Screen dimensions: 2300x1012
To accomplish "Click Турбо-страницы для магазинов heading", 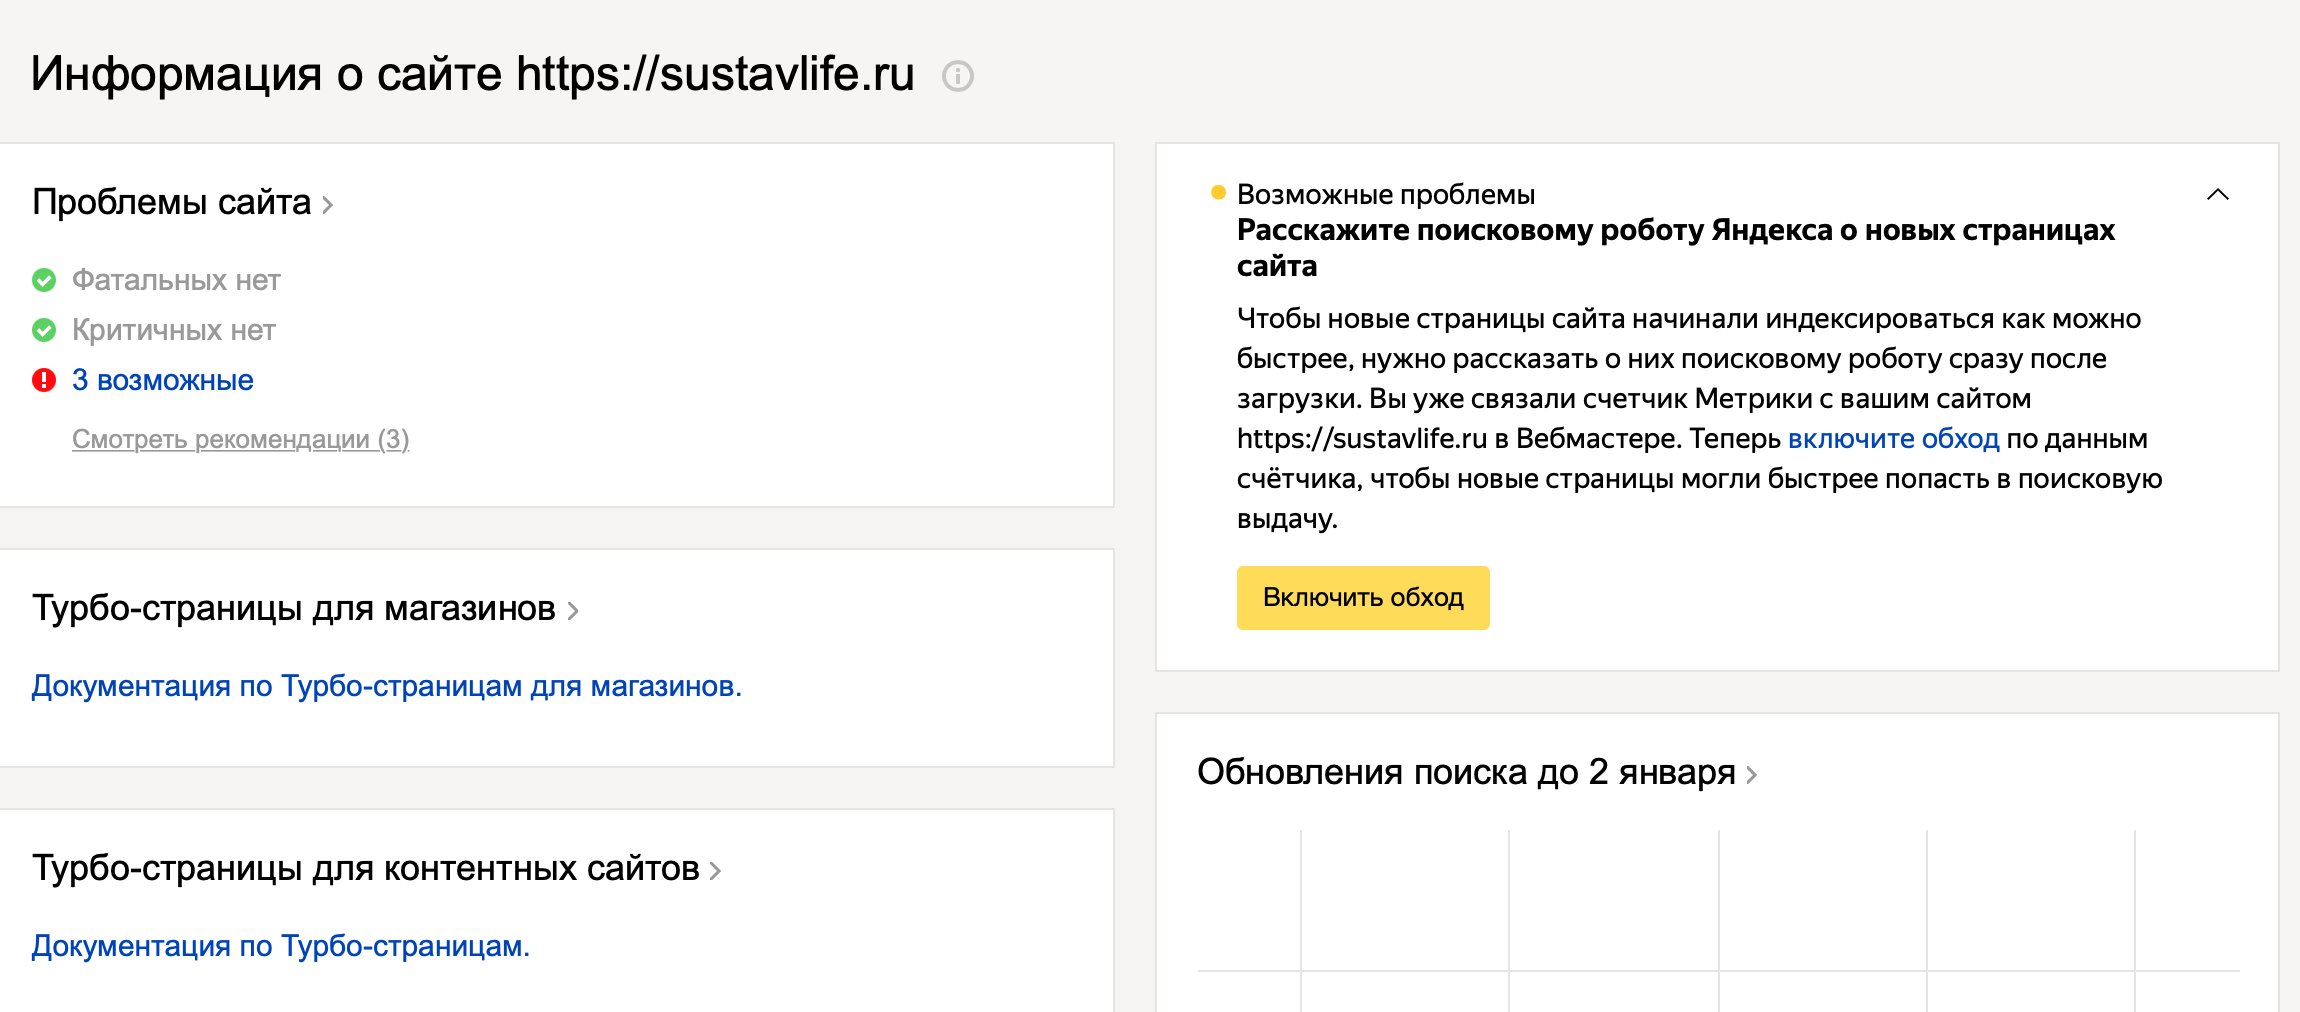I will pos(293,608).
